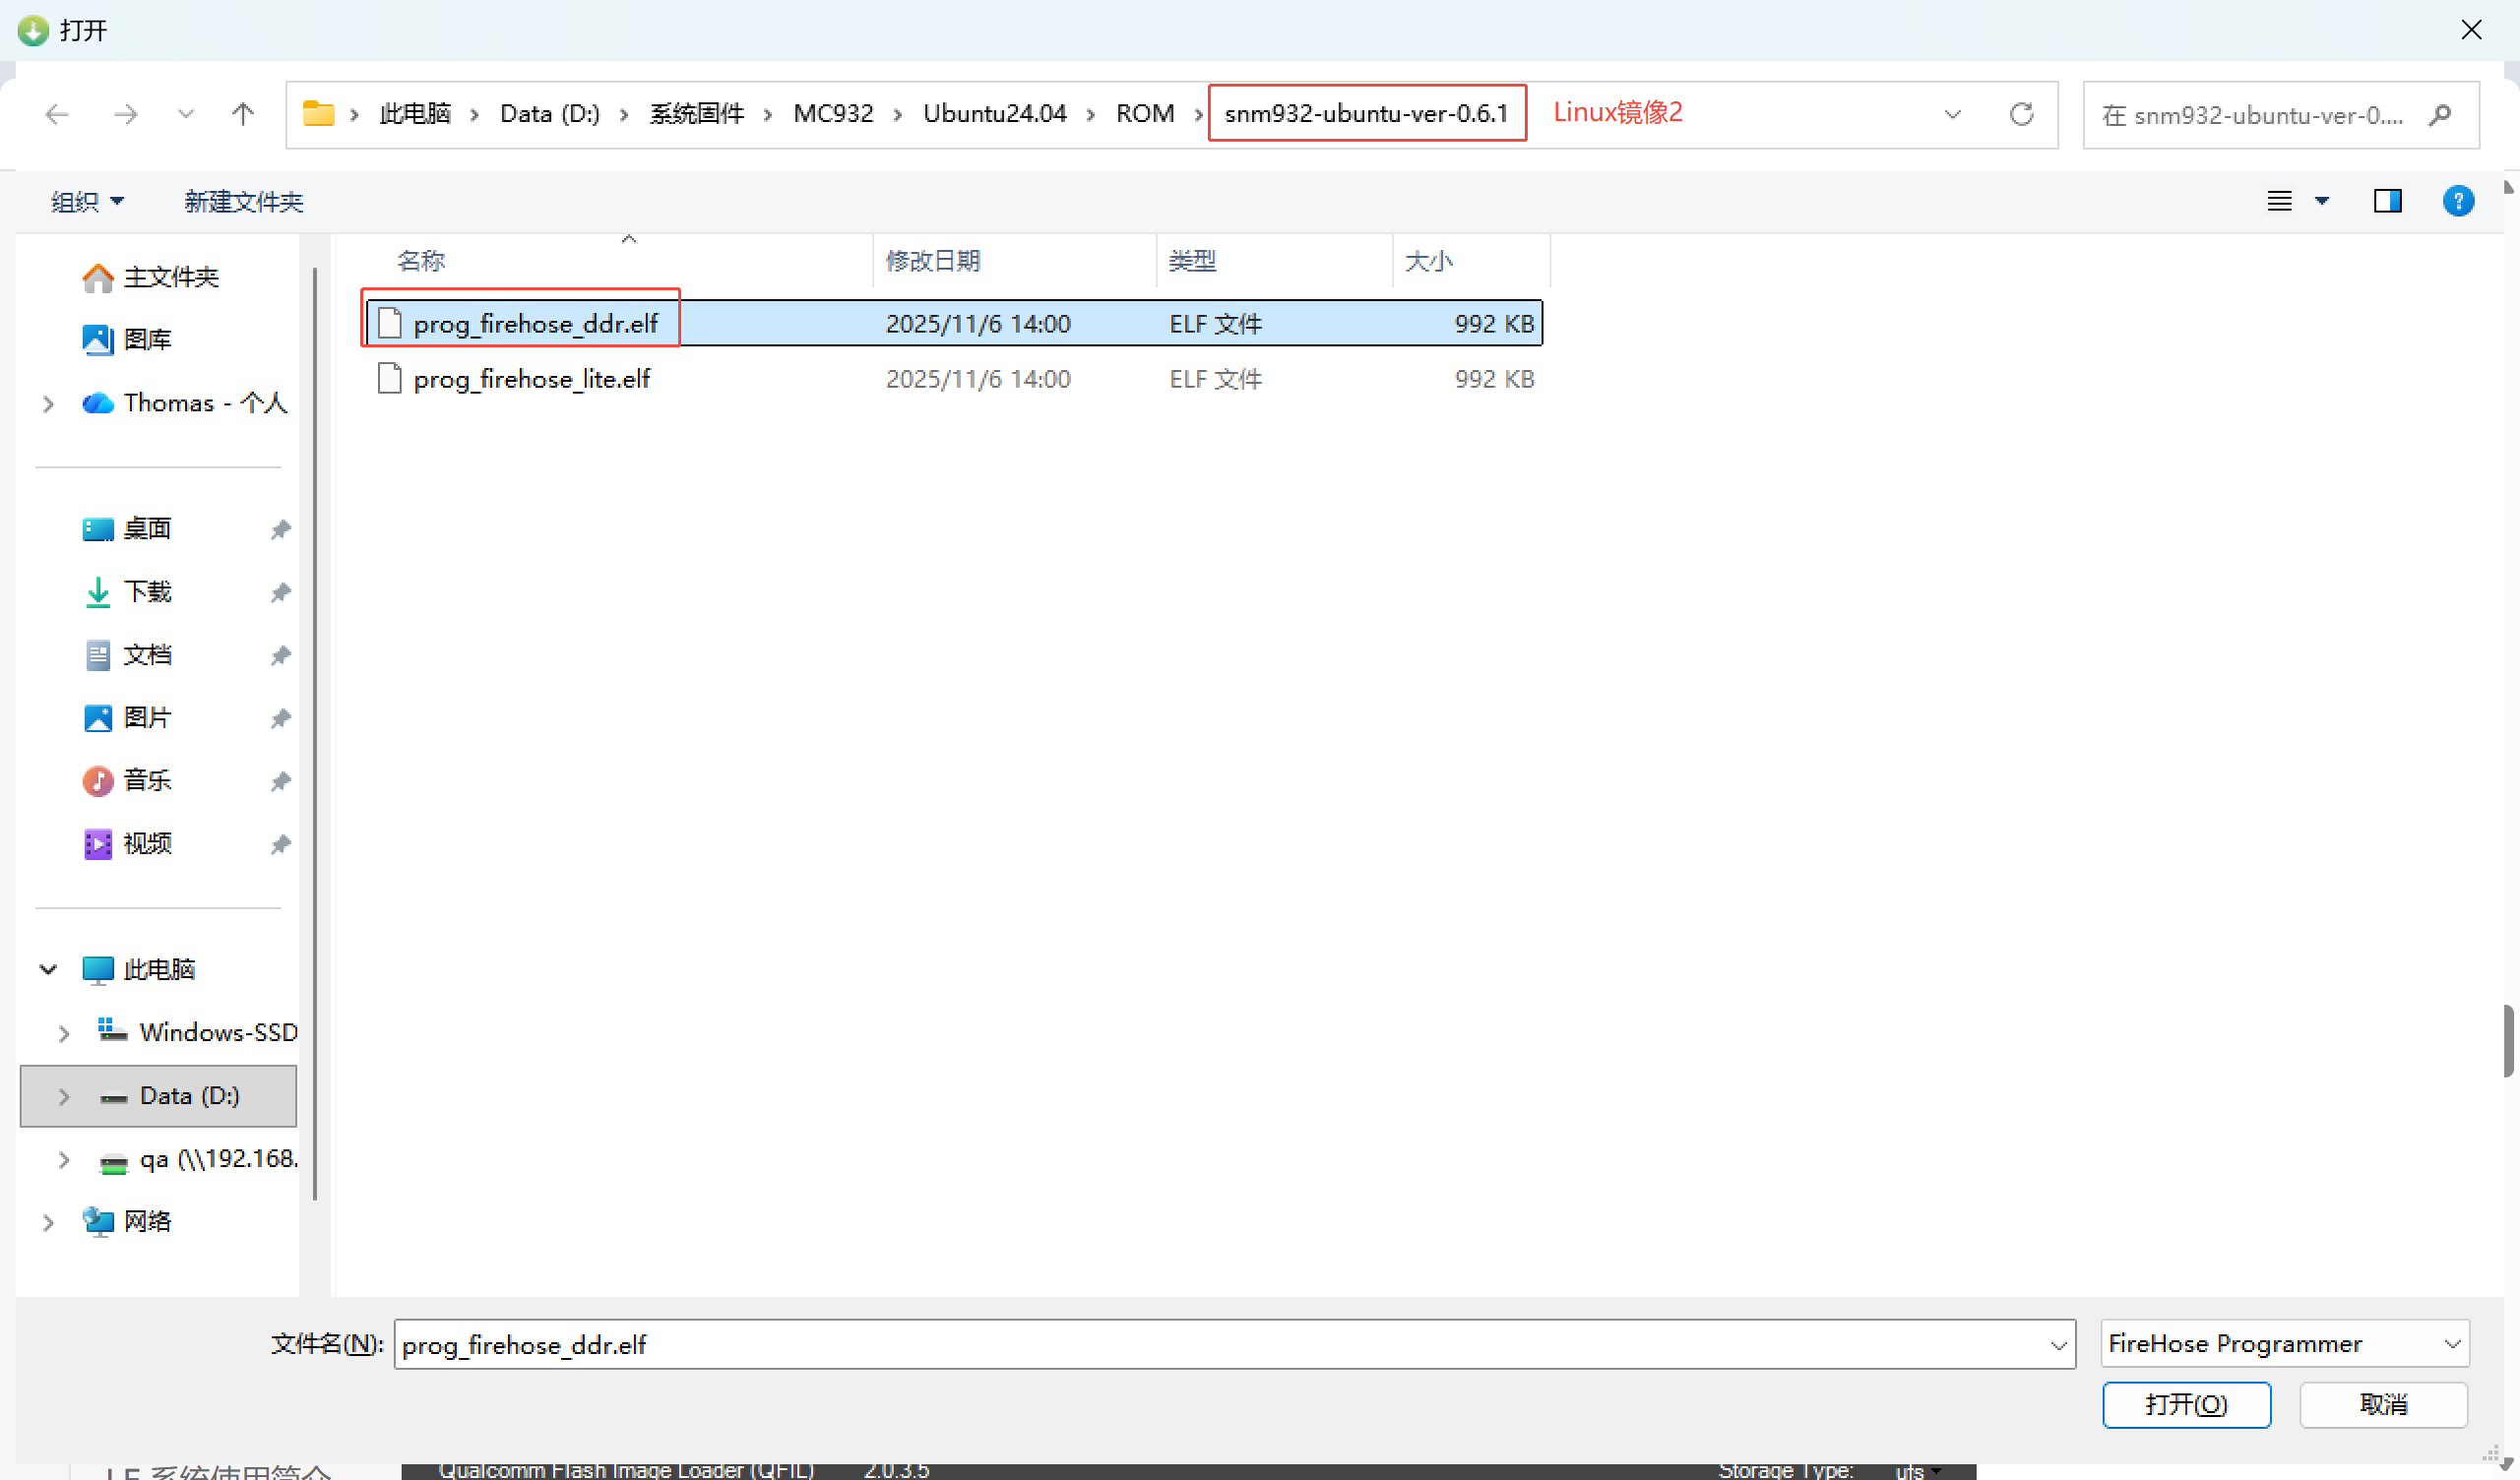Viewport: 2520px width, 1480px height.
Task: Click the search magnifier icon
Action: [x=2439, y=115]
